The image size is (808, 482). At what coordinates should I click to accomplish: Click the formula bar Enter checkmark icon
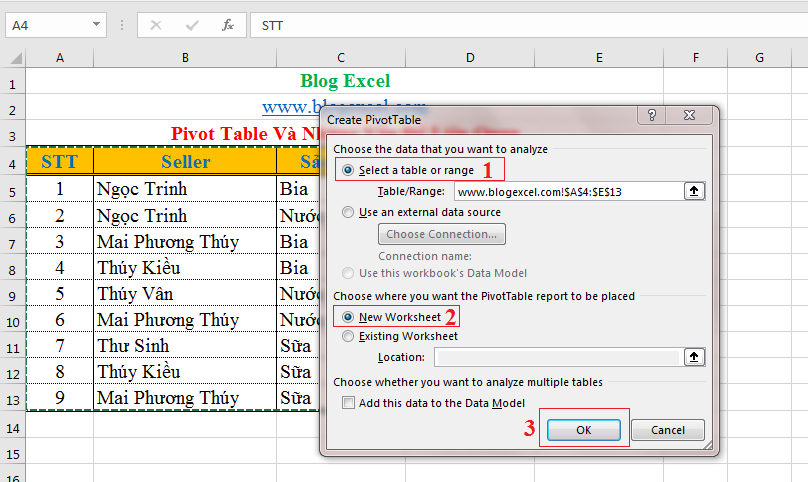pyautogui.click(x=192, y=25)
